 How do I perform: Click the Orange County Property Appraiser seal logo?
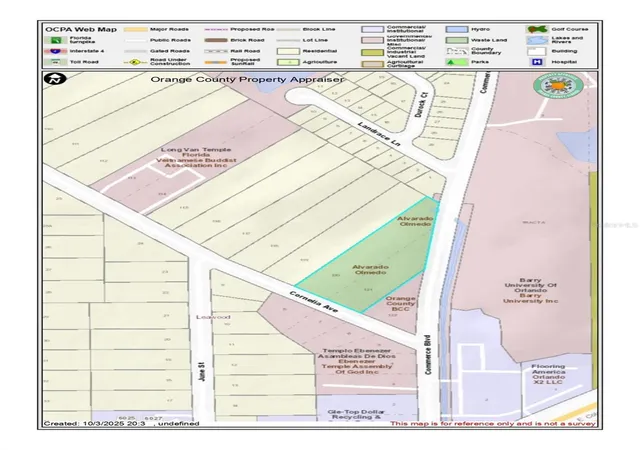tap(558, 87)
